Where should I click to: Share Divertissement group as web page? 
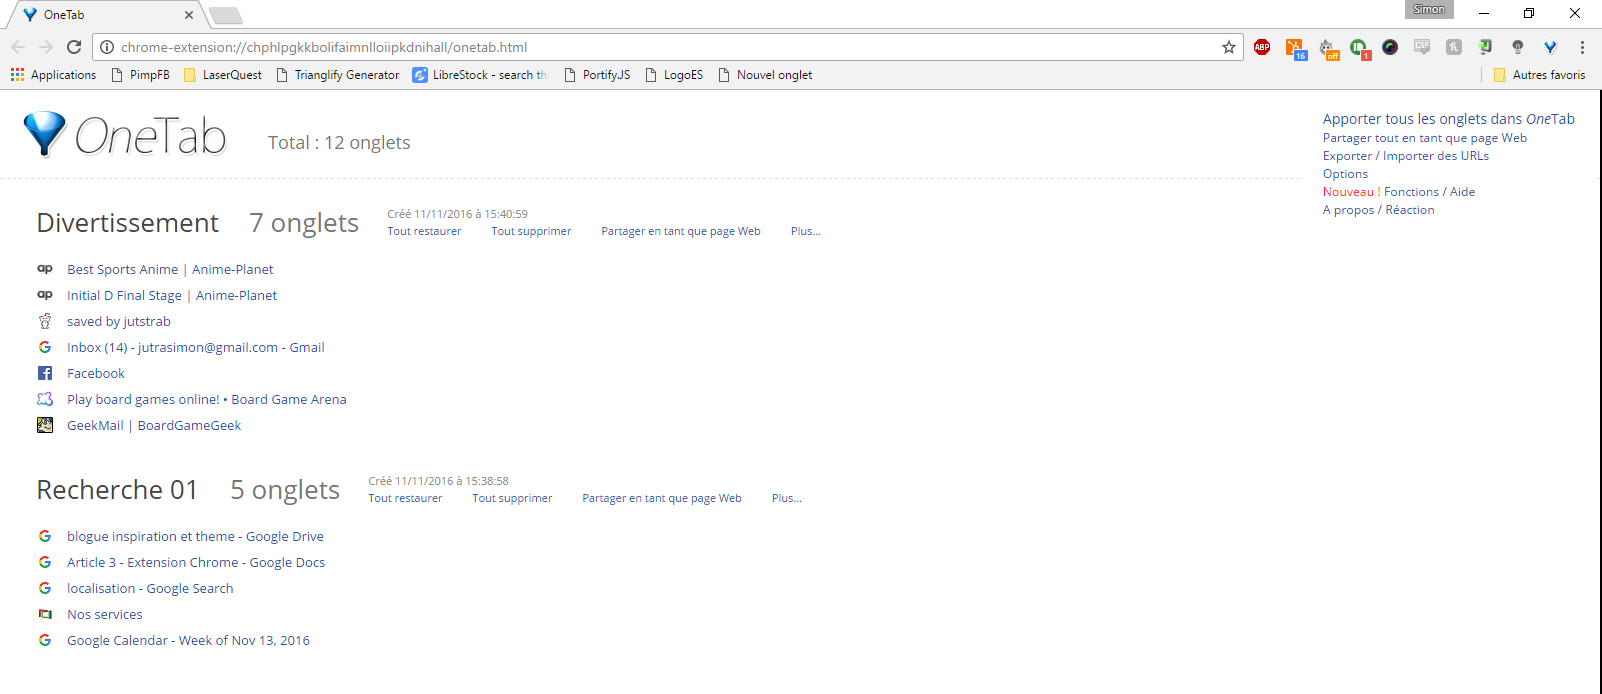pos(681,231)
